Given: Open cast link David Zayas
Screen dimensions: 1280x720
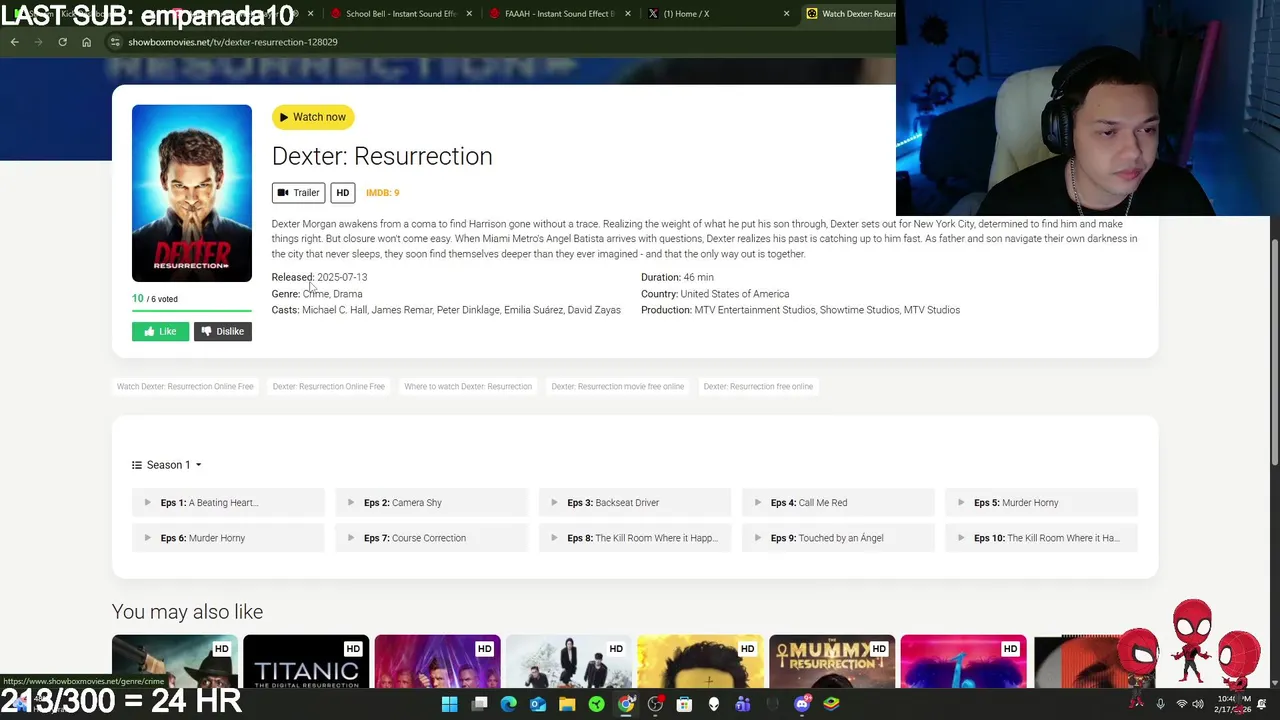Looking at the screenshot, I should [x=594, y=310].
